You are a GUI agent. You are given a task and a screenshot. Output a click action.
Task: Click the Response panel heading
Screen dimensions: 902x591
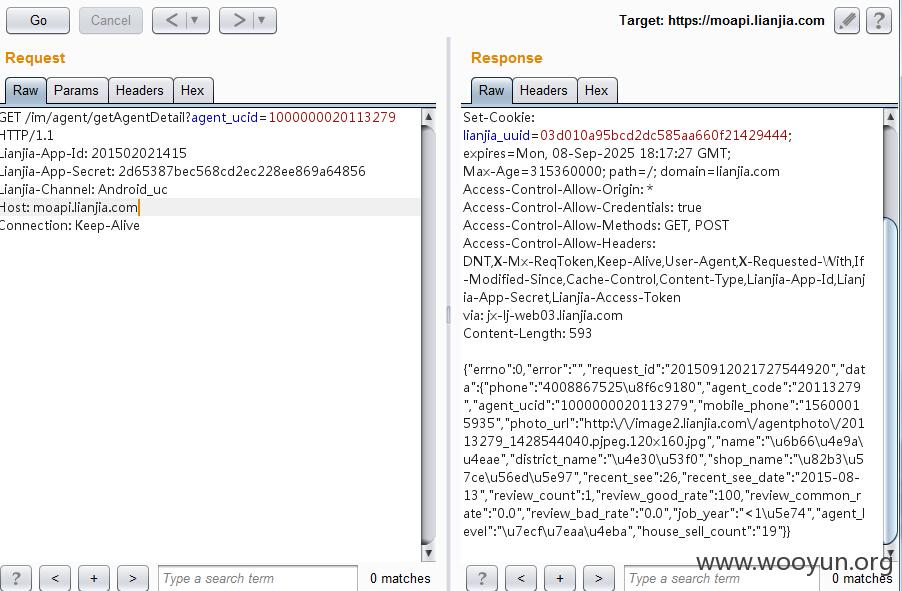507,58
